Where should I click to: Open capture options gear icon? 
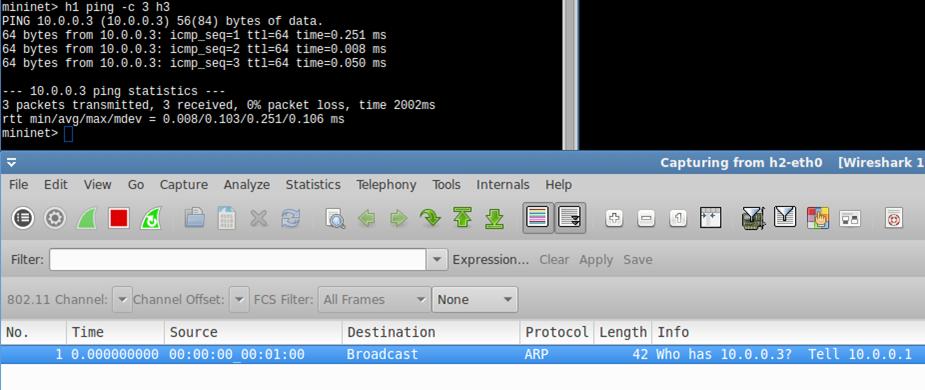point(55,218)
